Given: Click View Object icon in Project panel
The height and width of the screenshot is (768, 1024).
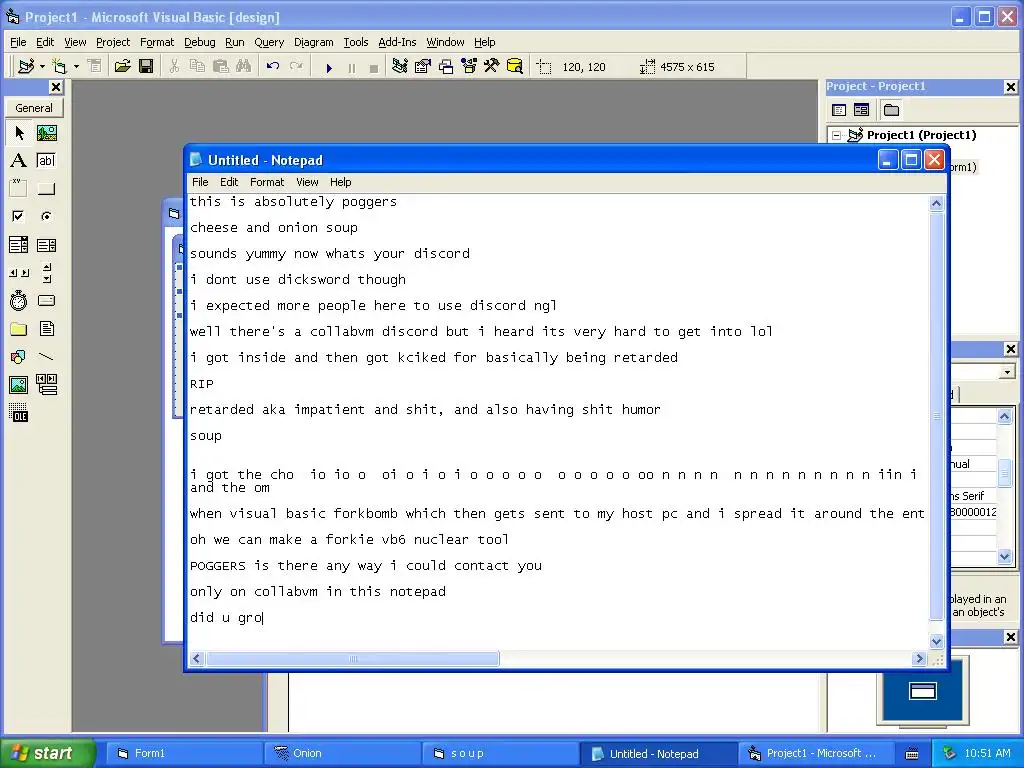Looking at the screenshot, I should pos(861,110).
